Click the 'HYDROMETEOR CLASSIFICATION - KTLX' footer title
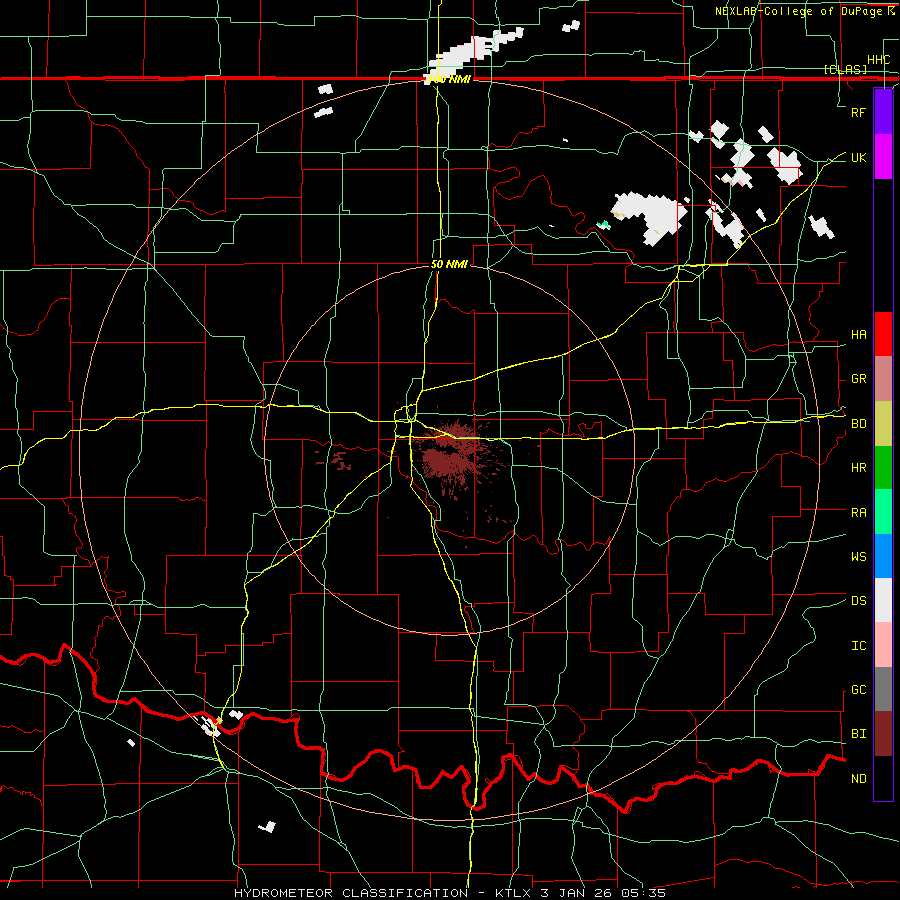Screen dimensions: 900x900 pos(384,893)
